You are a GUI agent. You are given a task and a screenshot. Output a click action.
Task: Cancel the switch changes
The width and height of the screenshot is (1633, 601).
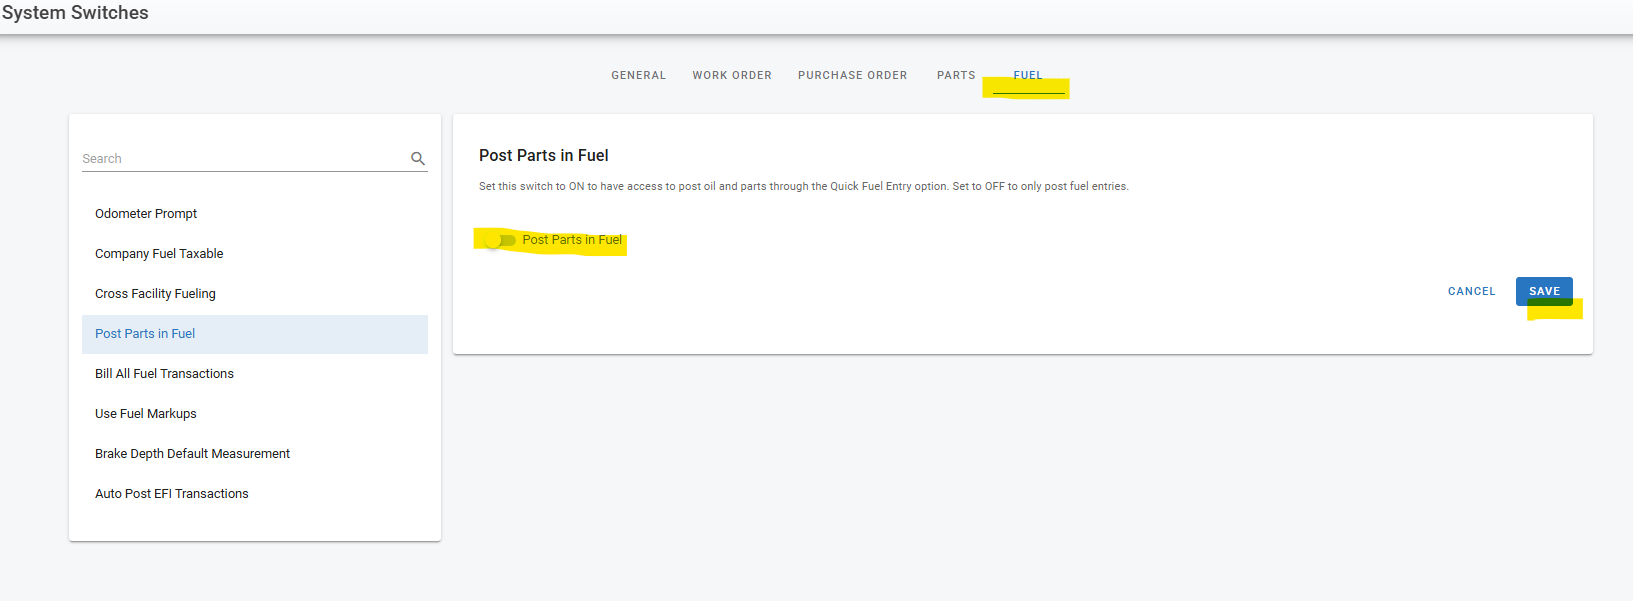(x=1471, y=291)
